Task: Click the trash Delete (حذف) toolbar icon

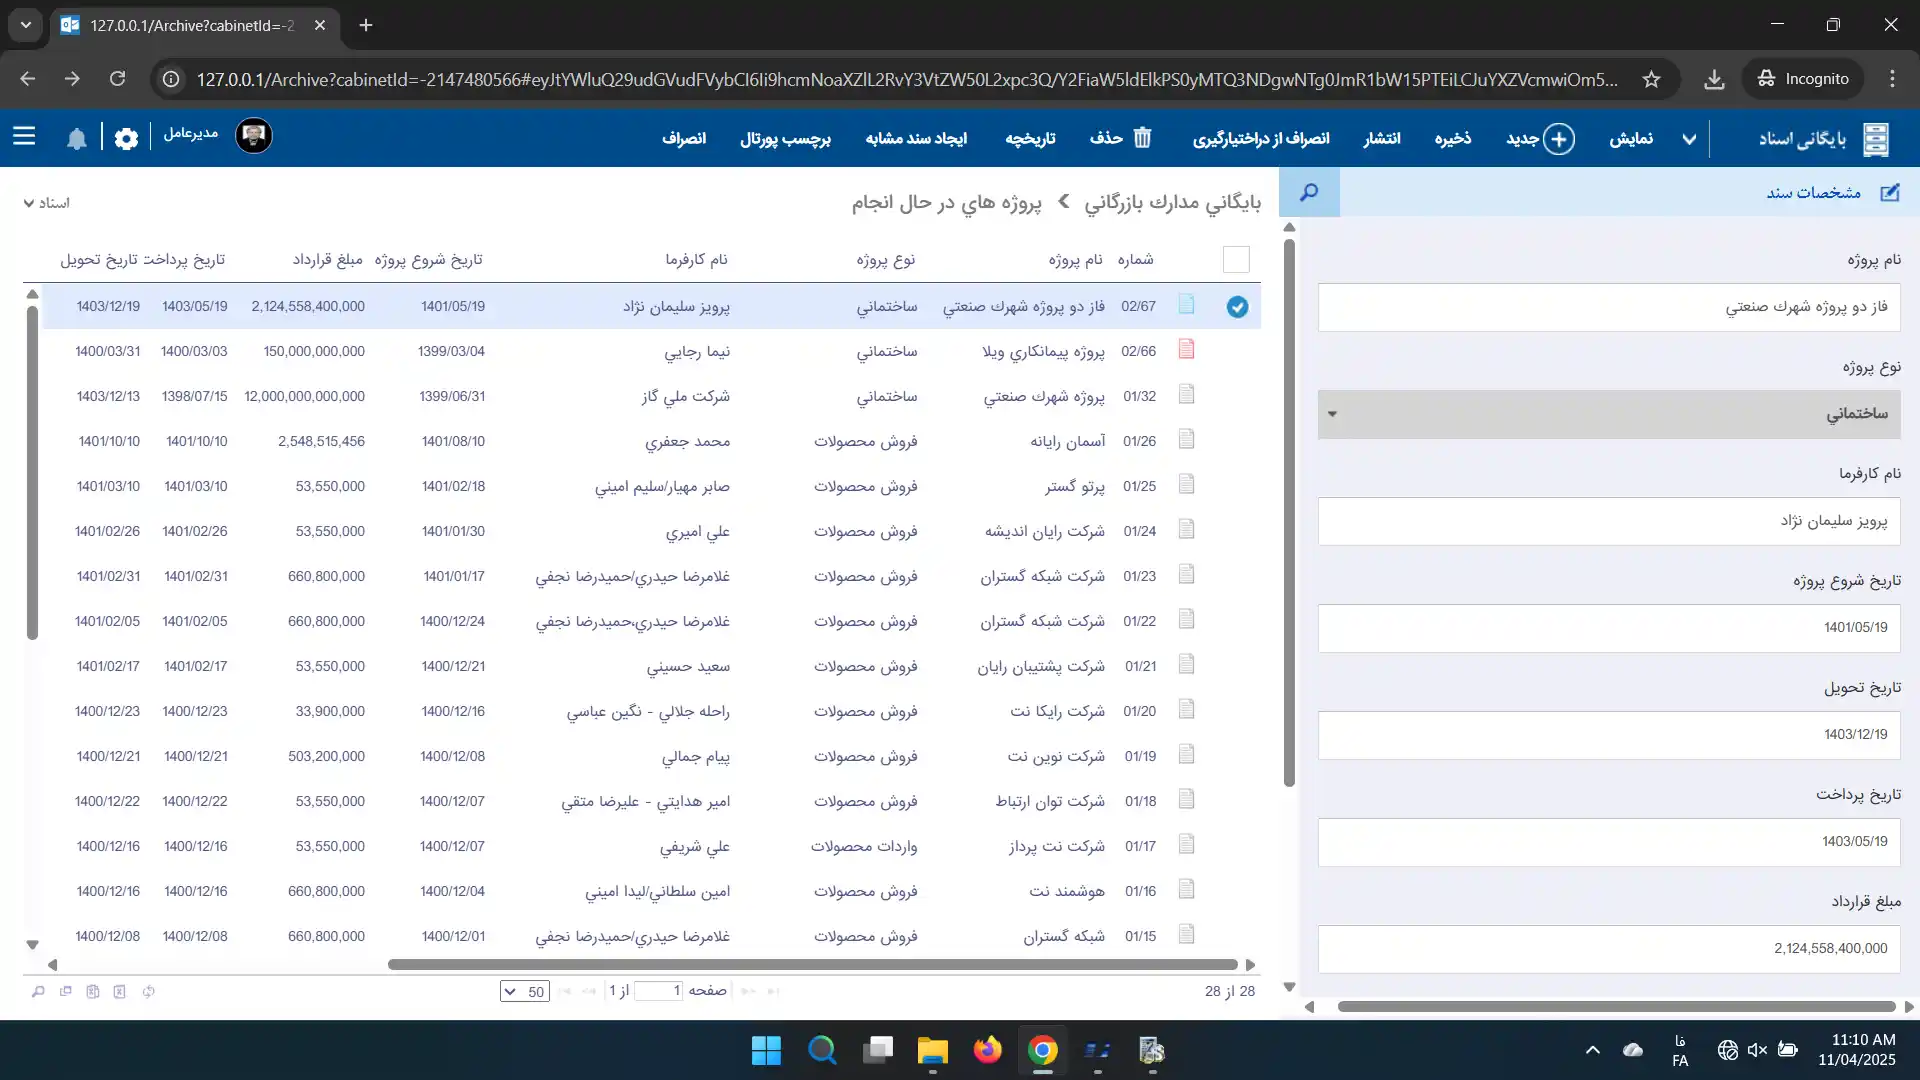Action: coord(1142,138)
